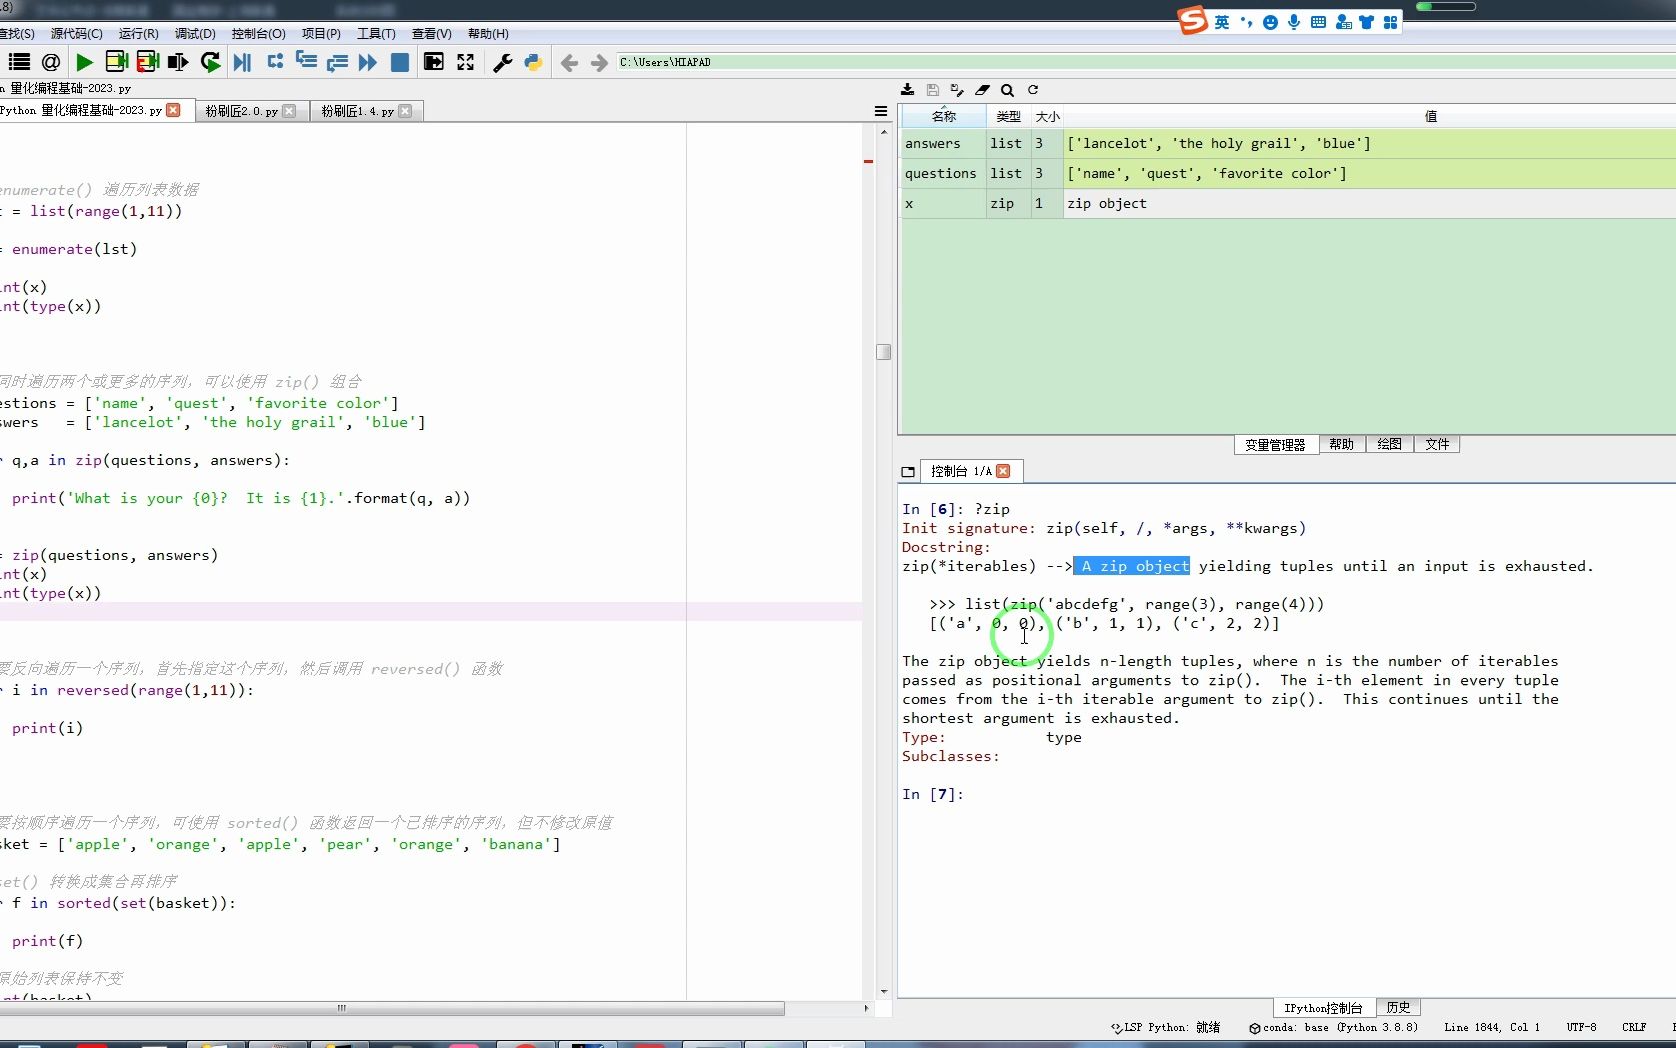Run selection or current line icon
This screenshot has width=1676, height=1048.
(178, 62)
